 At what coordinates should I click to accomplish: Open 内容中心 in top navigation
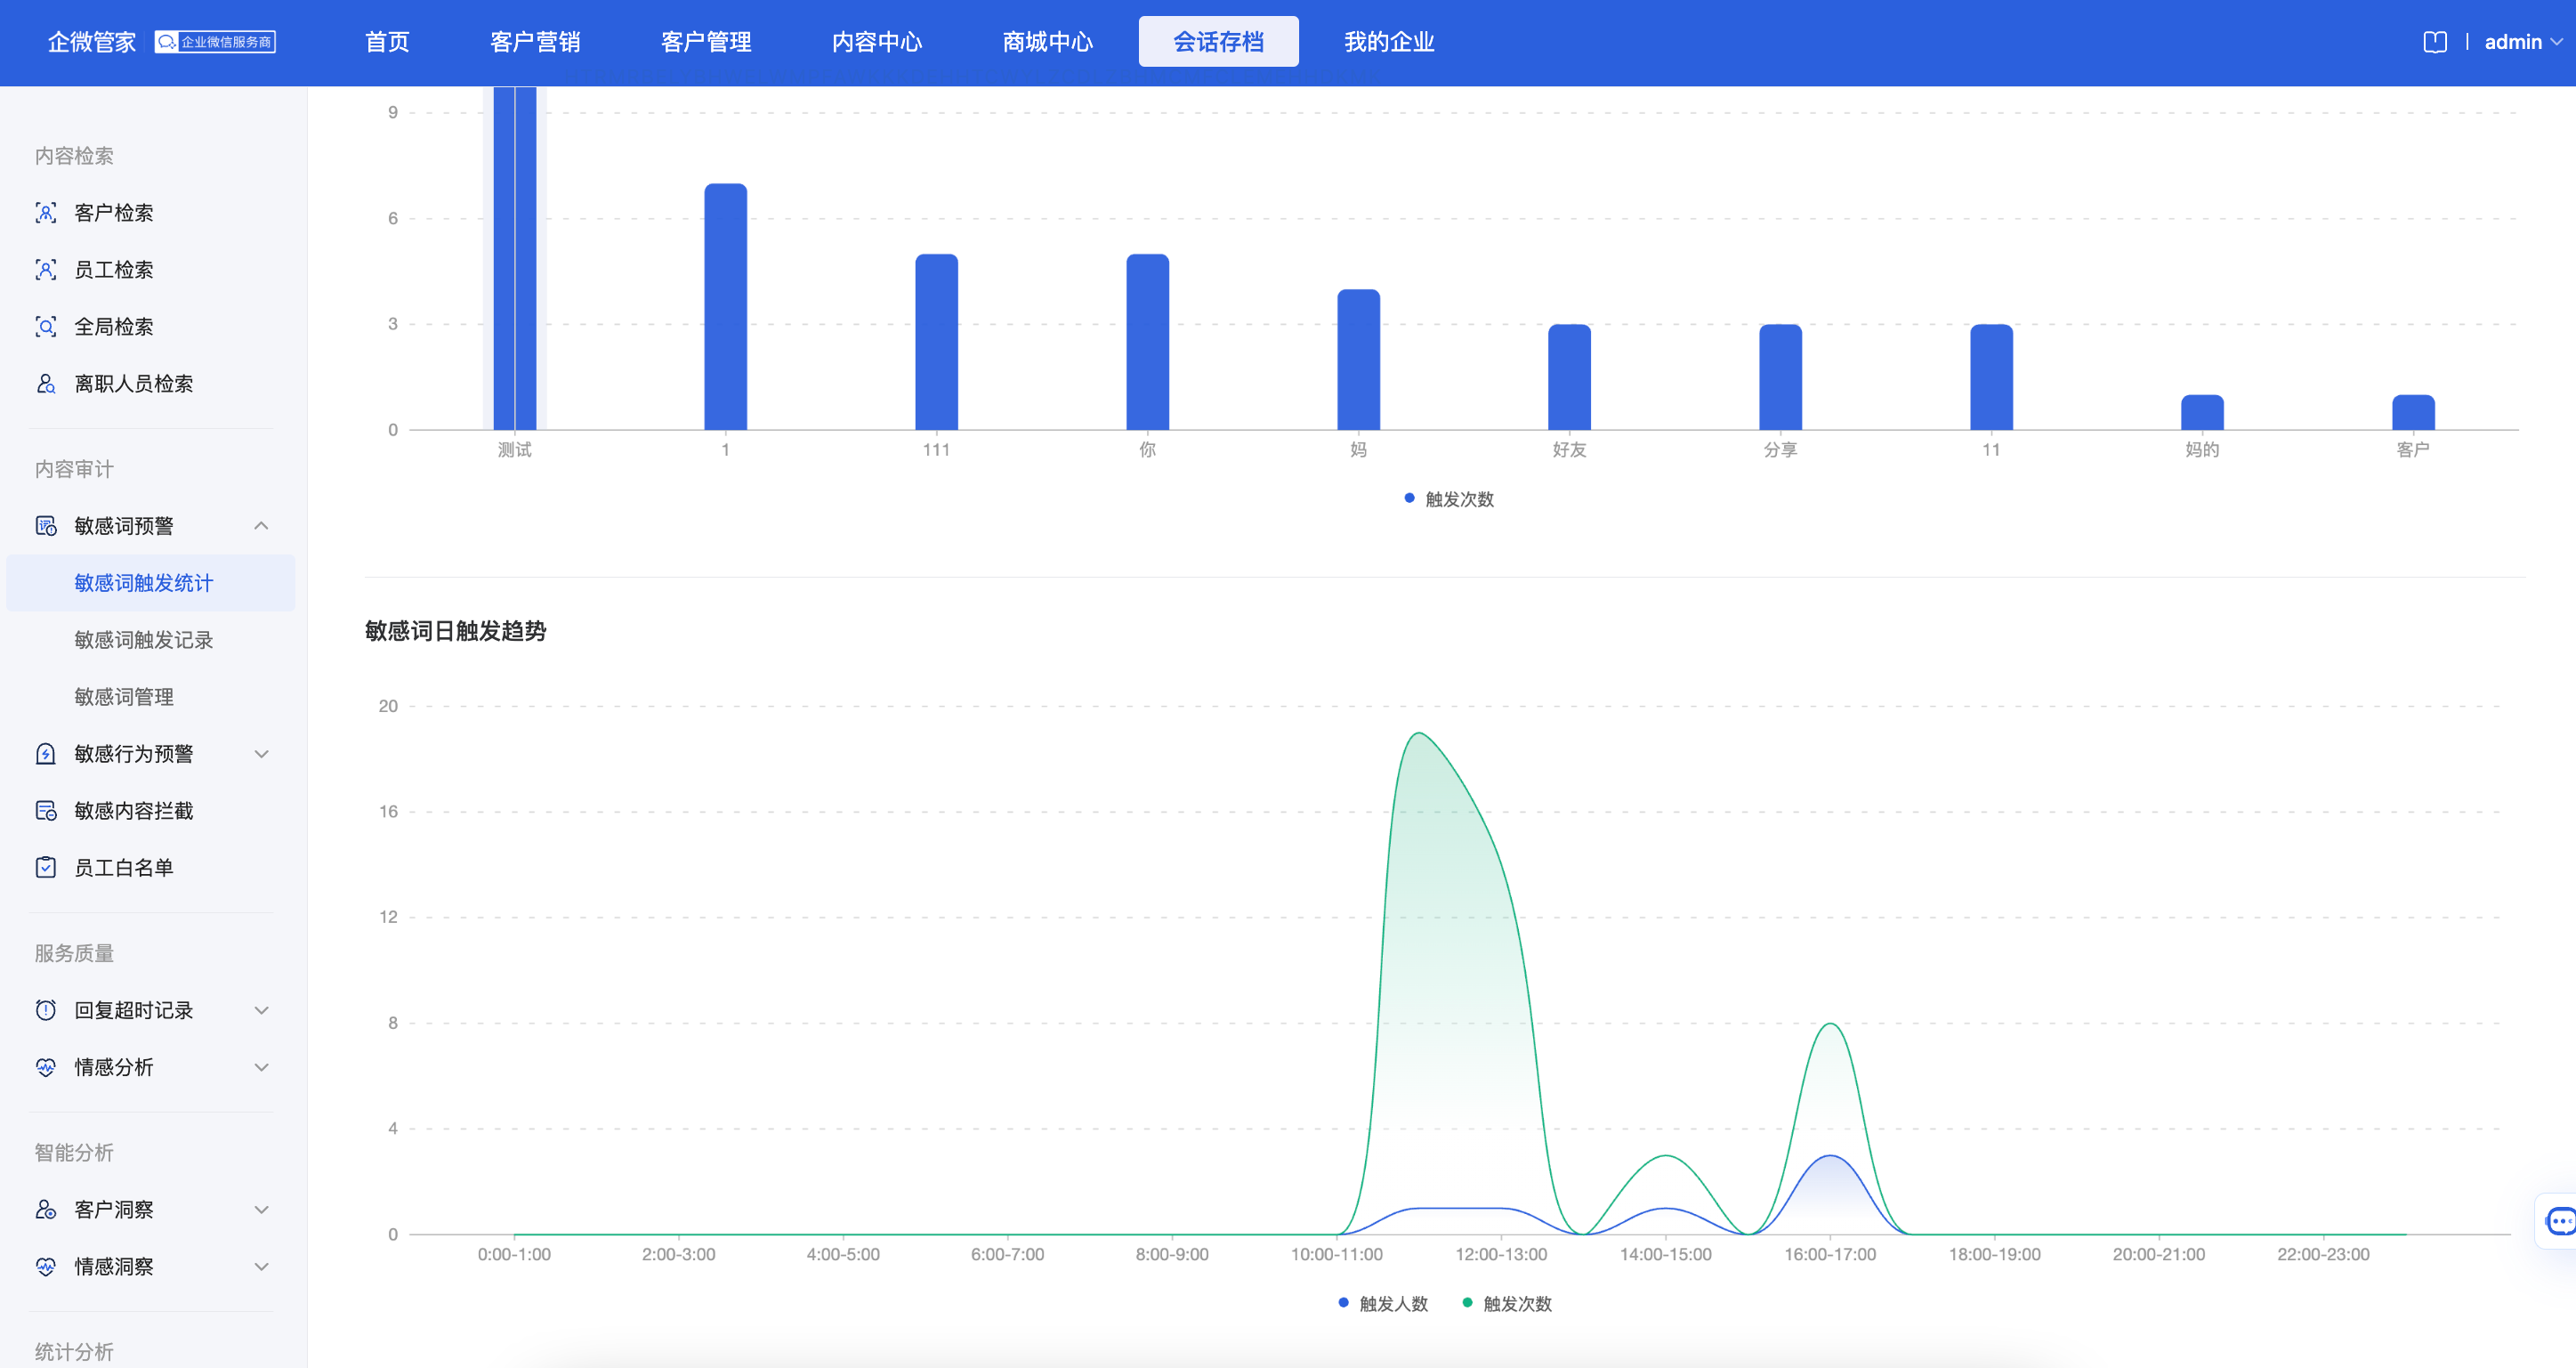877,42
